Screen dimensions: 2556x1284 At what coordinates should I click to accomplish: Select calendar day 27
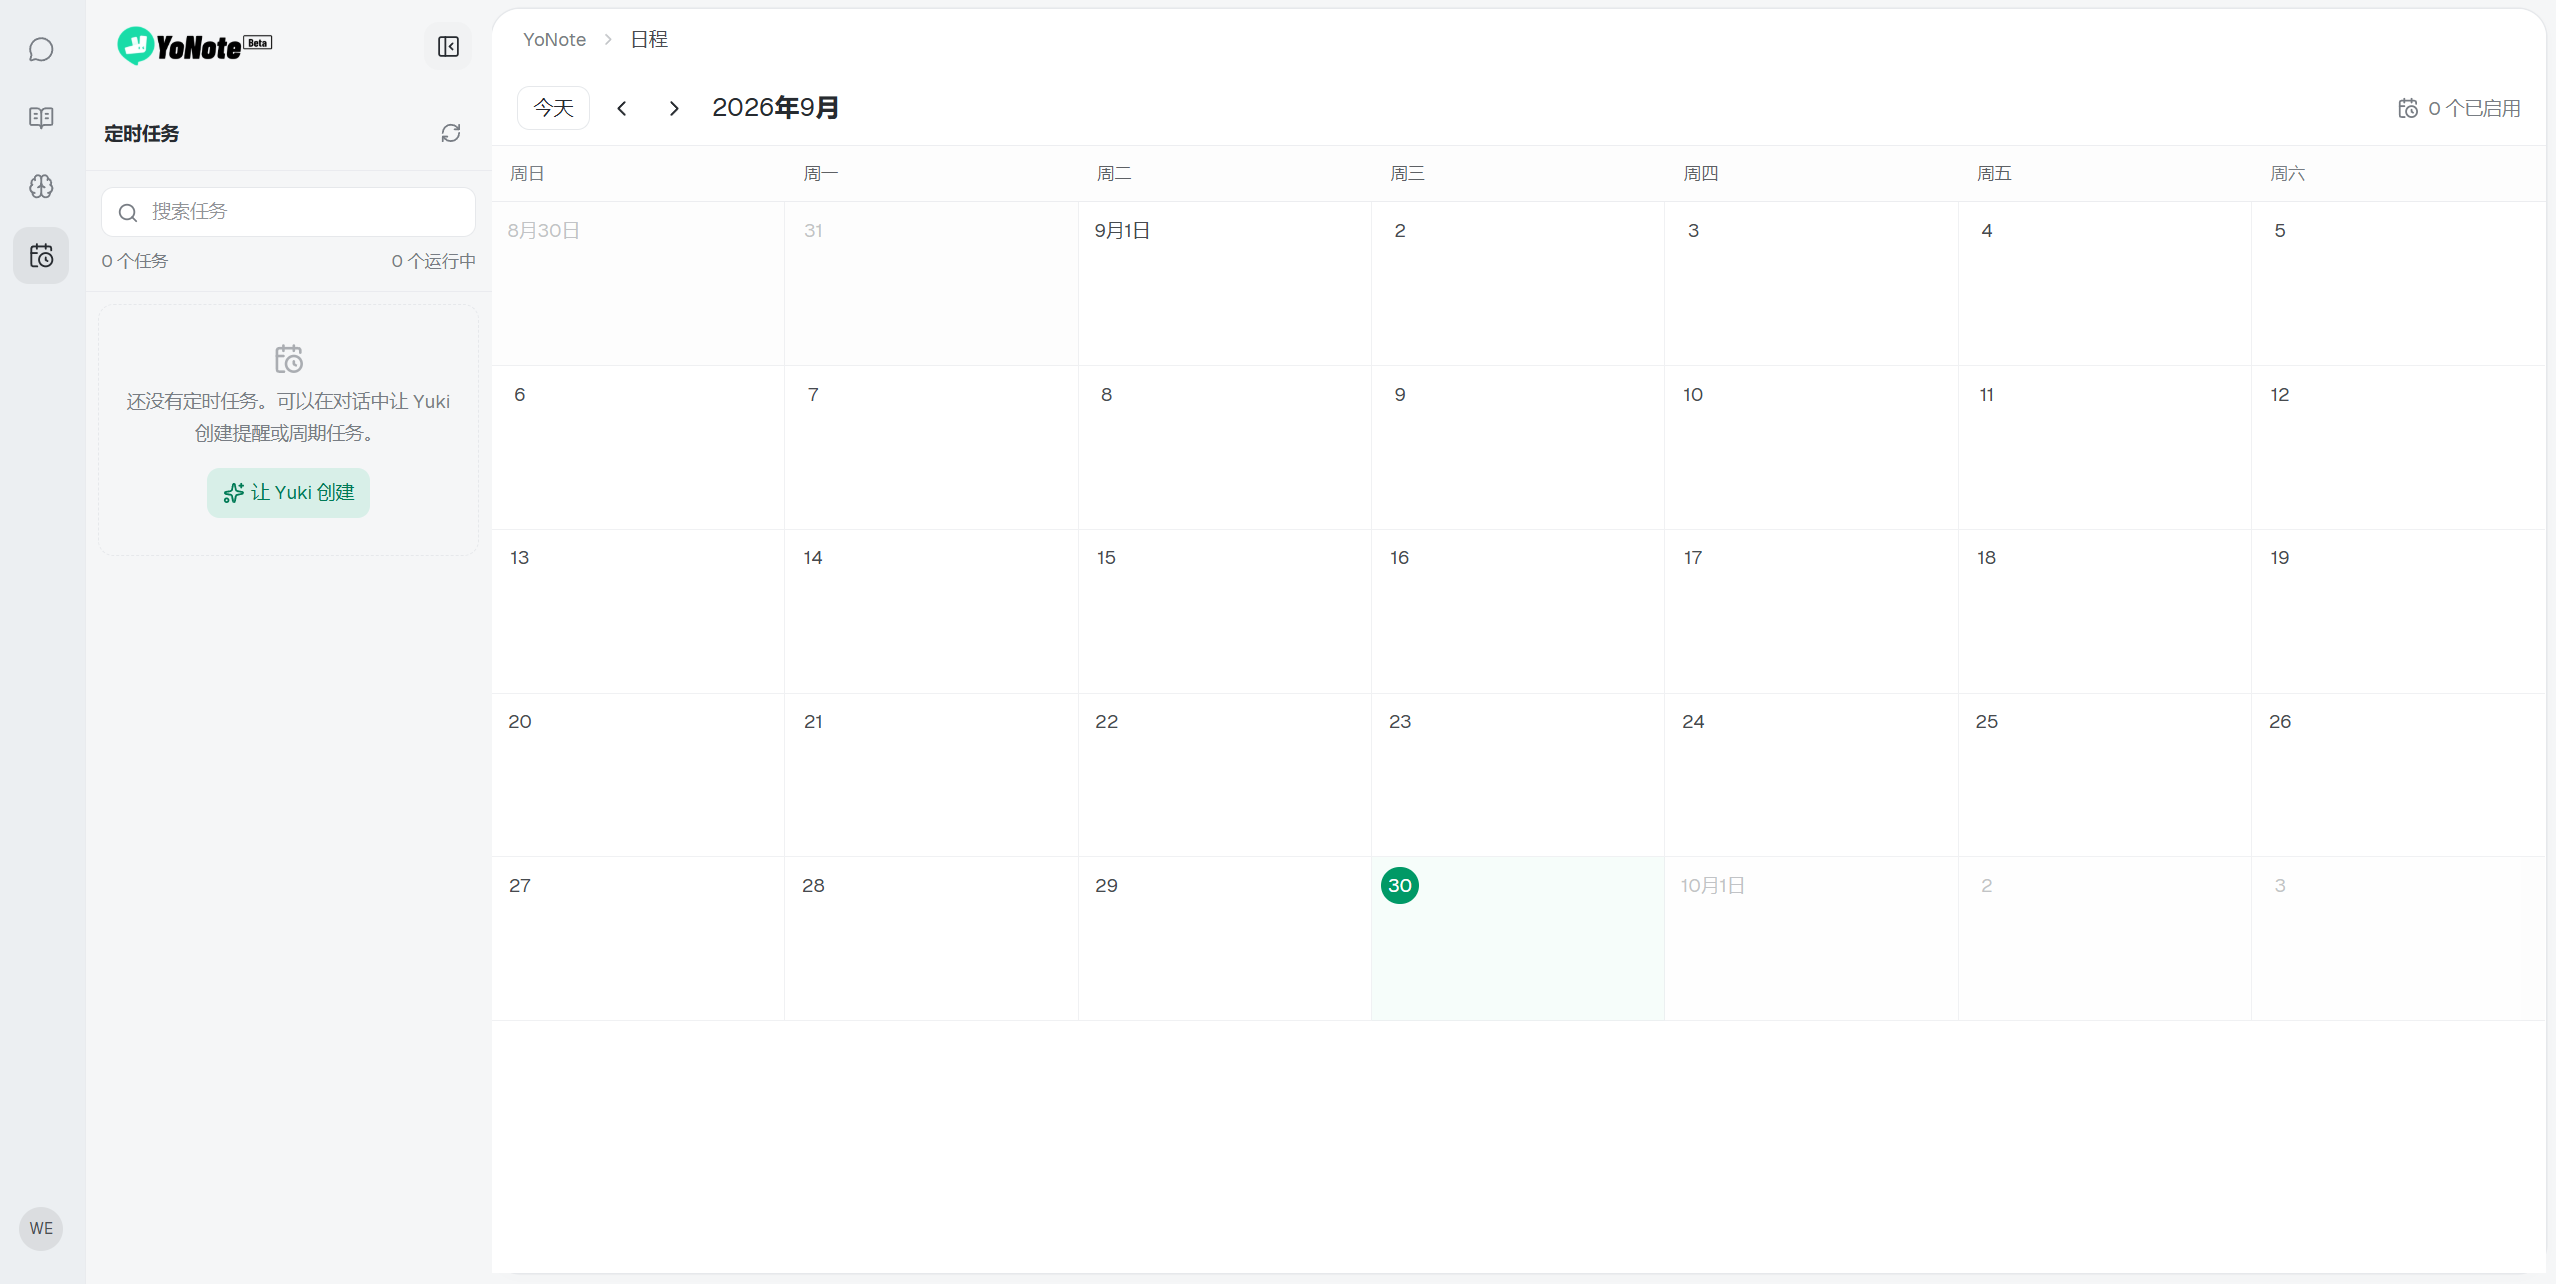pyautogui.click(x=638, y=938)
